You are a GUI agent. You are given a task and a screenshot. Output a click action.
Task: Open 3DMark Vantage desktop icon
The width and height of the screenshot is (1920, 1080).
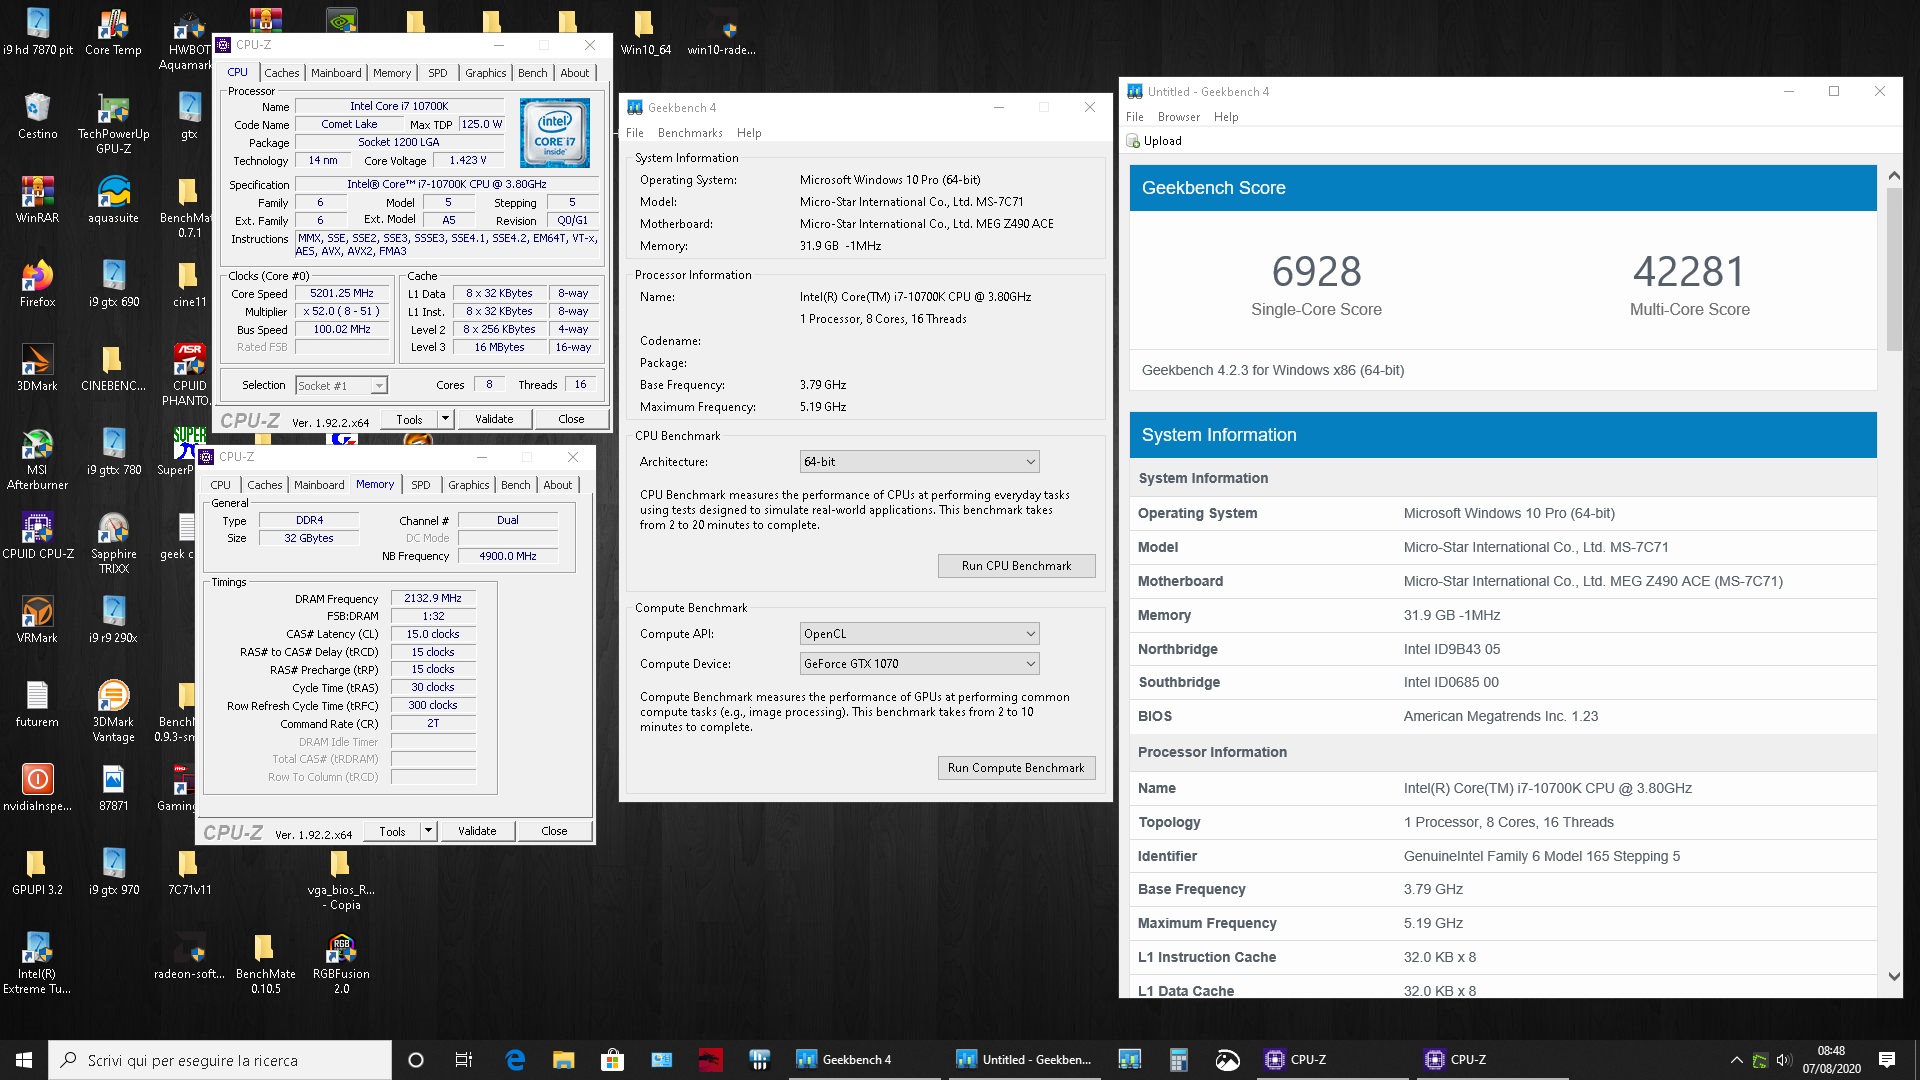click(113, 711)
